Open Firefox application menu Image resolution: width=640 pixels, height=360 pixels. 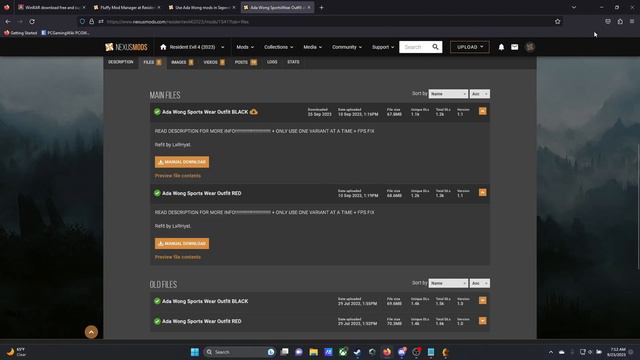(x=632, y=21)
